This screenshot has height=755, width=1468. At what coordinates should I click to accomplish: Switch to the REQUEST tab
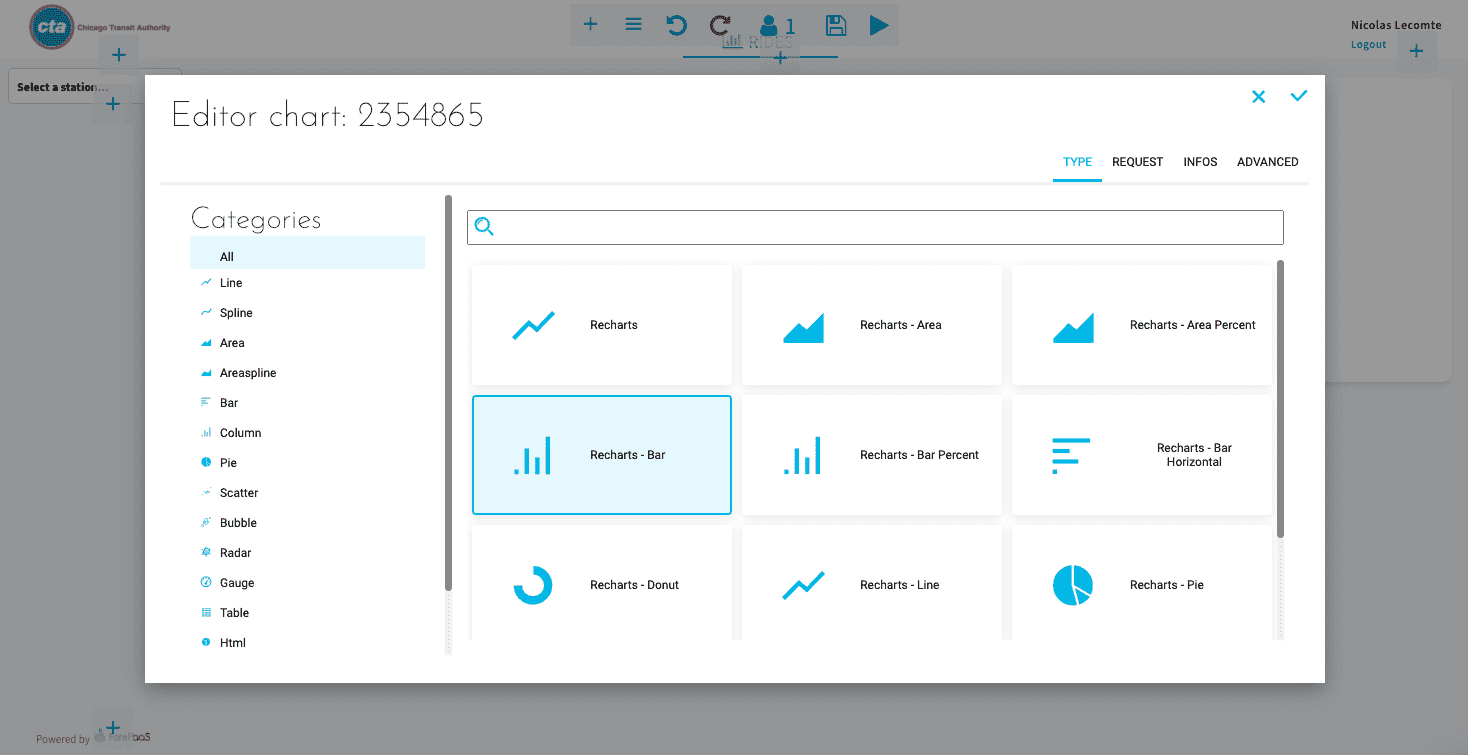pos(1138,162)
